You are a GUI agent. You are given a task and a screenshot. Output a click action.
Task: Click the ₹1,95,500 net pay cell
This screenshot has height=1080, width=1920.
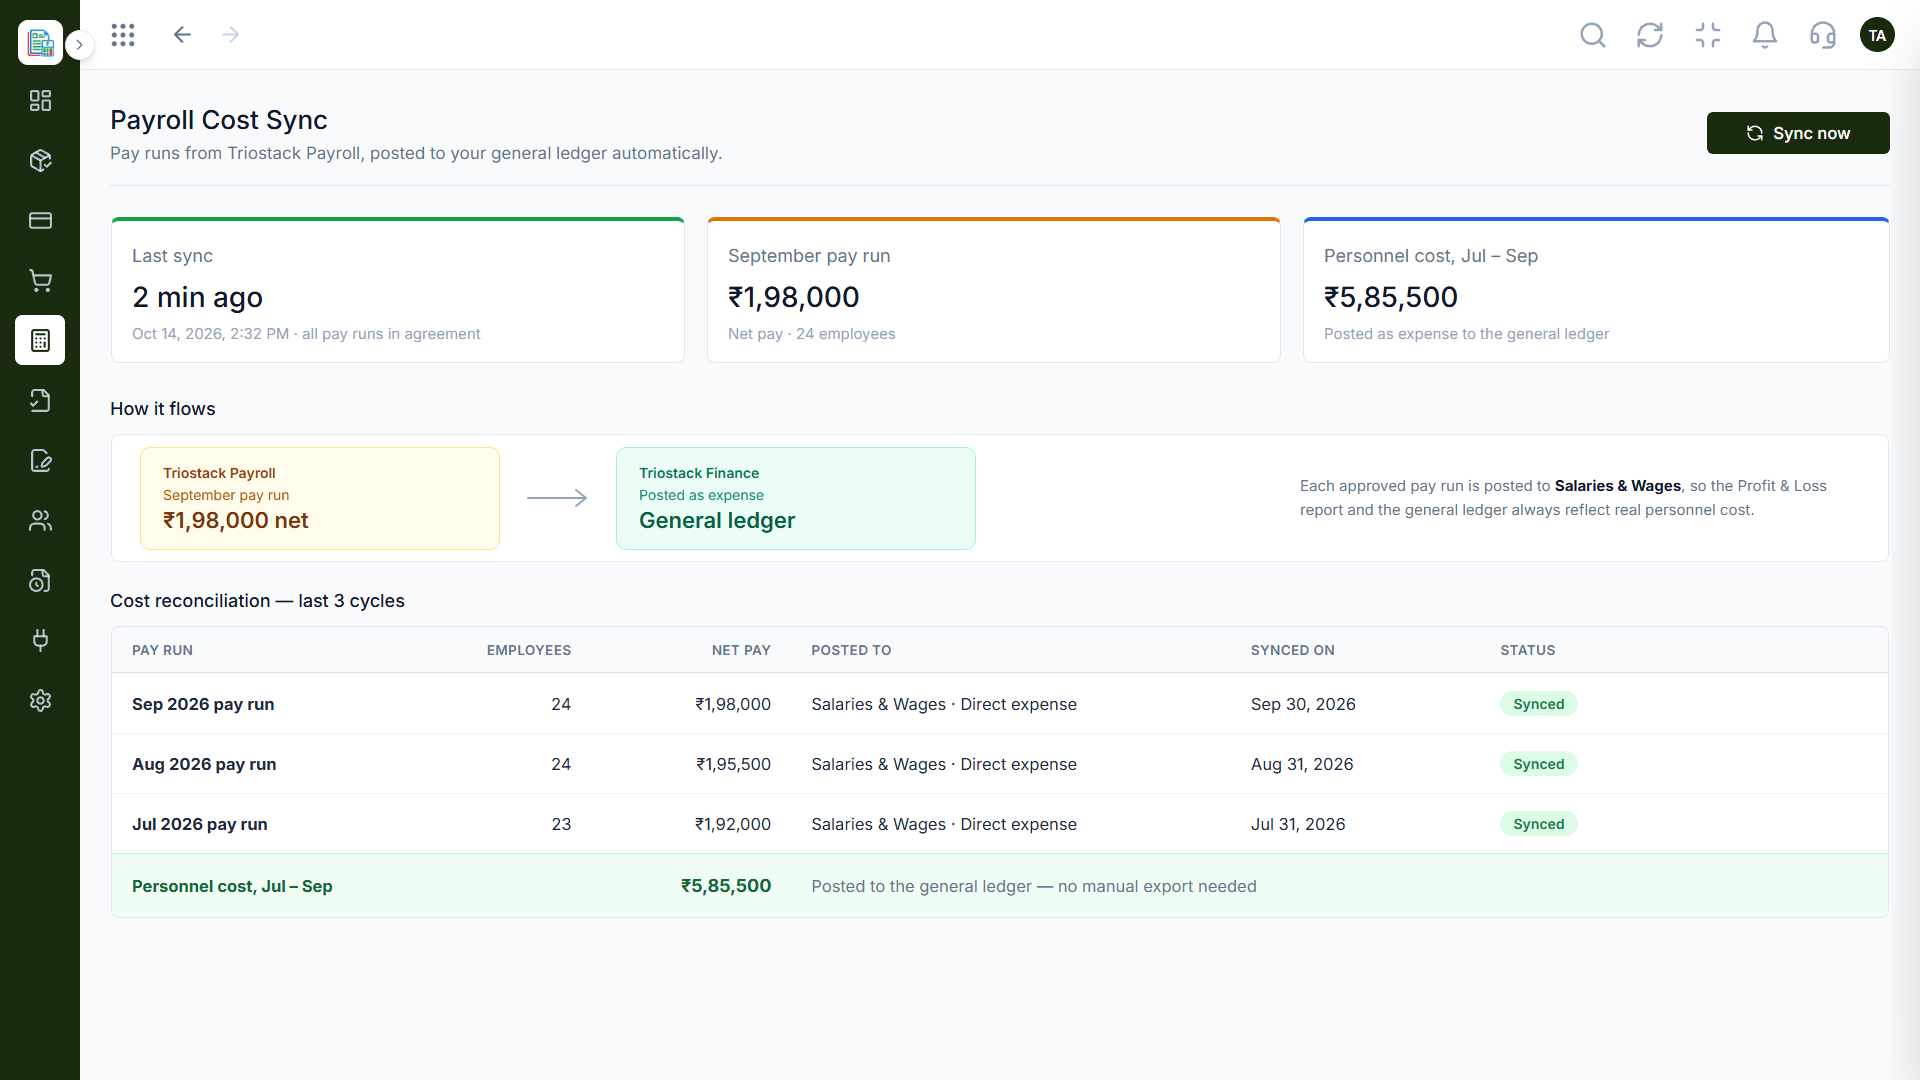733,764
